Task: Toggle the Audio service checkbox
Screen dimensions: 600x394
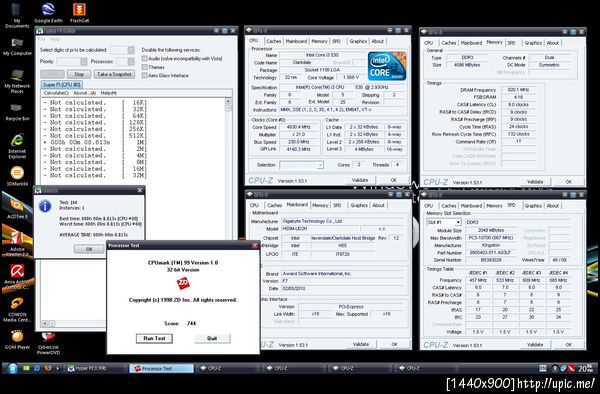Action: coord(145,59)
